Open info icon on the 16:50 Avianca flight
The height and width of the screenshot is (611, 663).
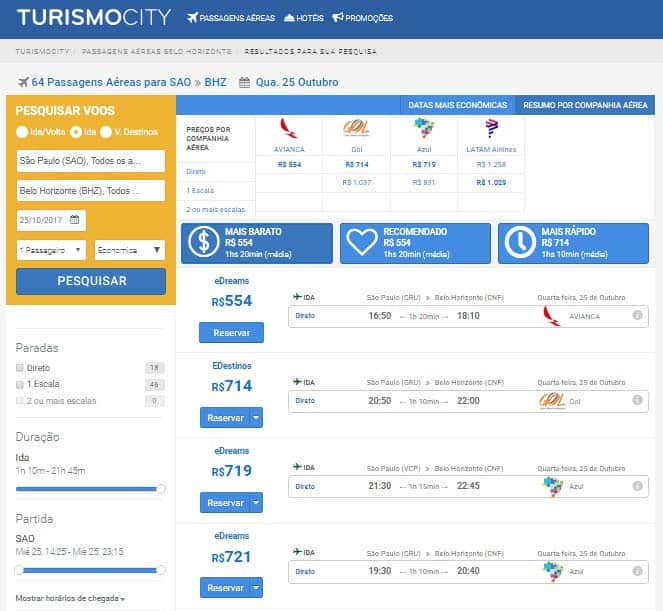(637, 315)
